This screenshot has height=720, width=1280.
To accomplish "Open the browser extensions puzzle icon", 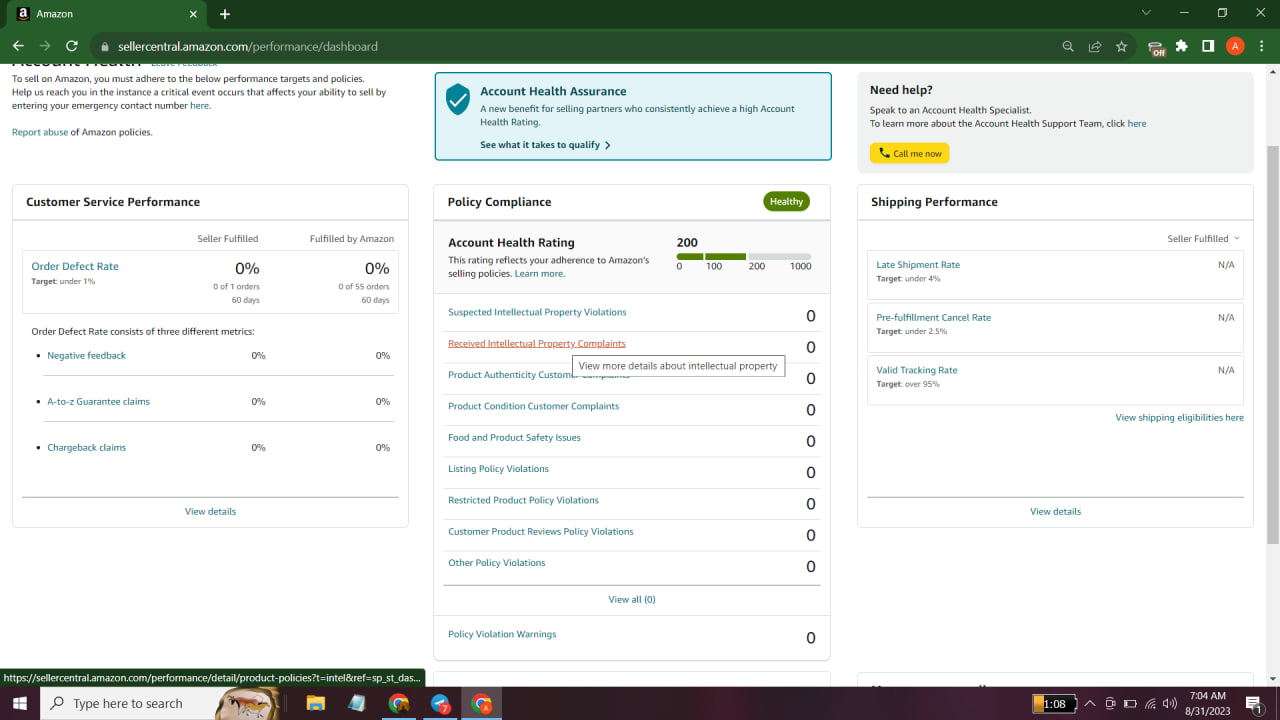I will (1182, 46).
